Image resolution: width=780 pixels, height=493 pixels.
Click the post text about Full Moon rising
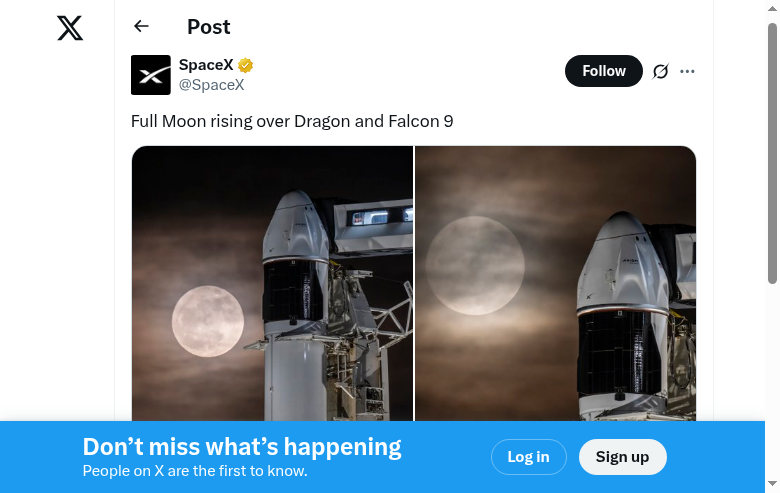click(x=292, y=121)
